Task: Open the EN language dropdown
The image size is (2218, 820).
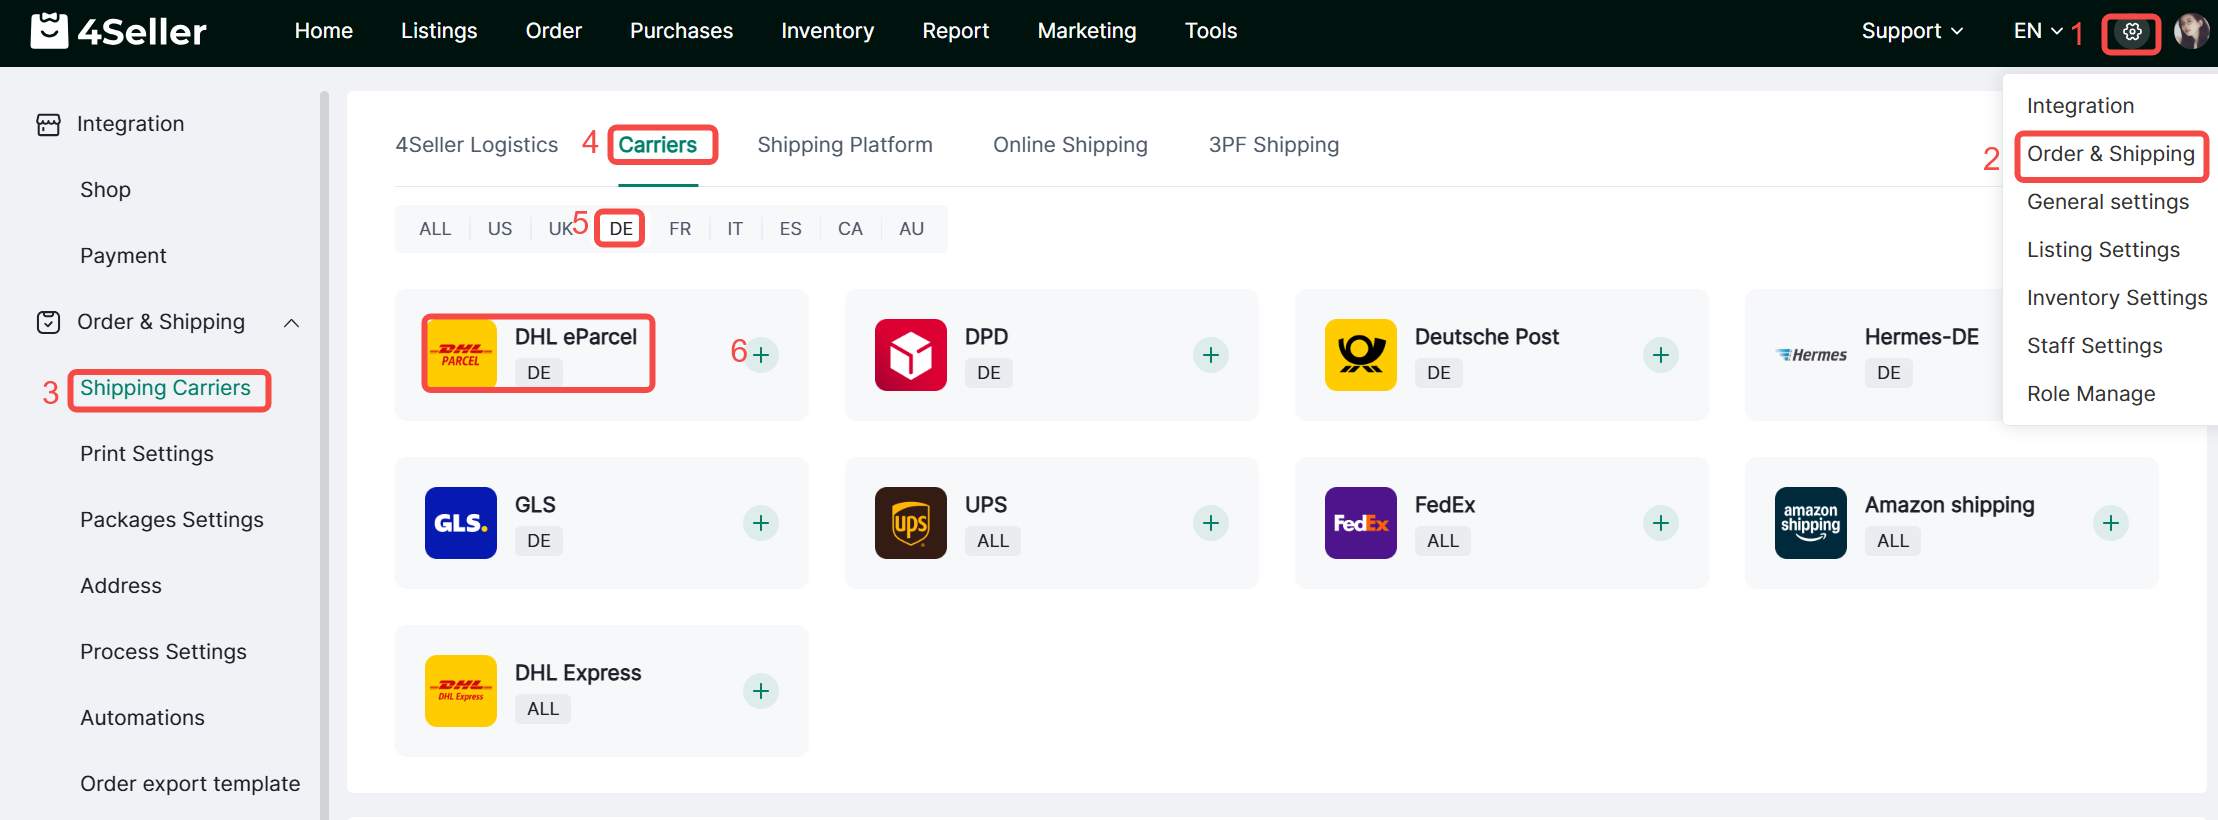Action: (2037, 31)
